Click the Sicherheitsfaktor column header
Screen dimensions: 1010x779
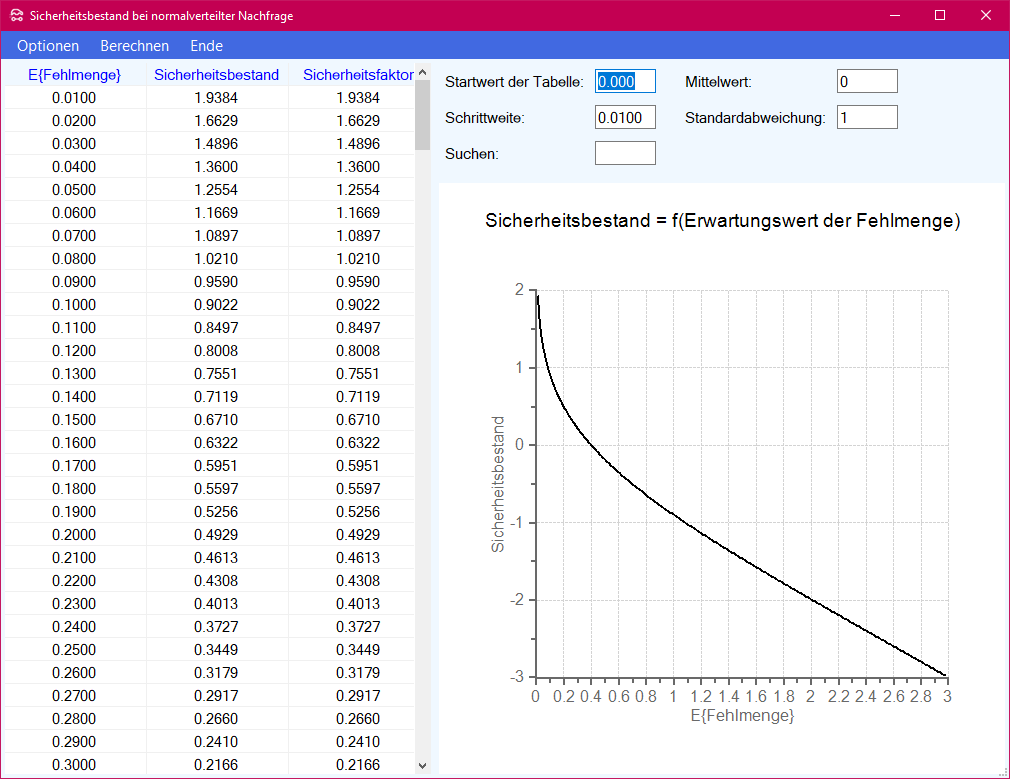[x=358, y=75]
